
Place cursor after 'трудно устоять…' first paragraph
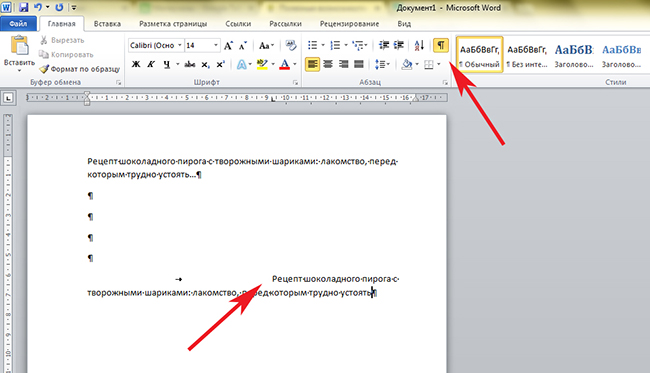pyautogui.click(x=197, y=175)
